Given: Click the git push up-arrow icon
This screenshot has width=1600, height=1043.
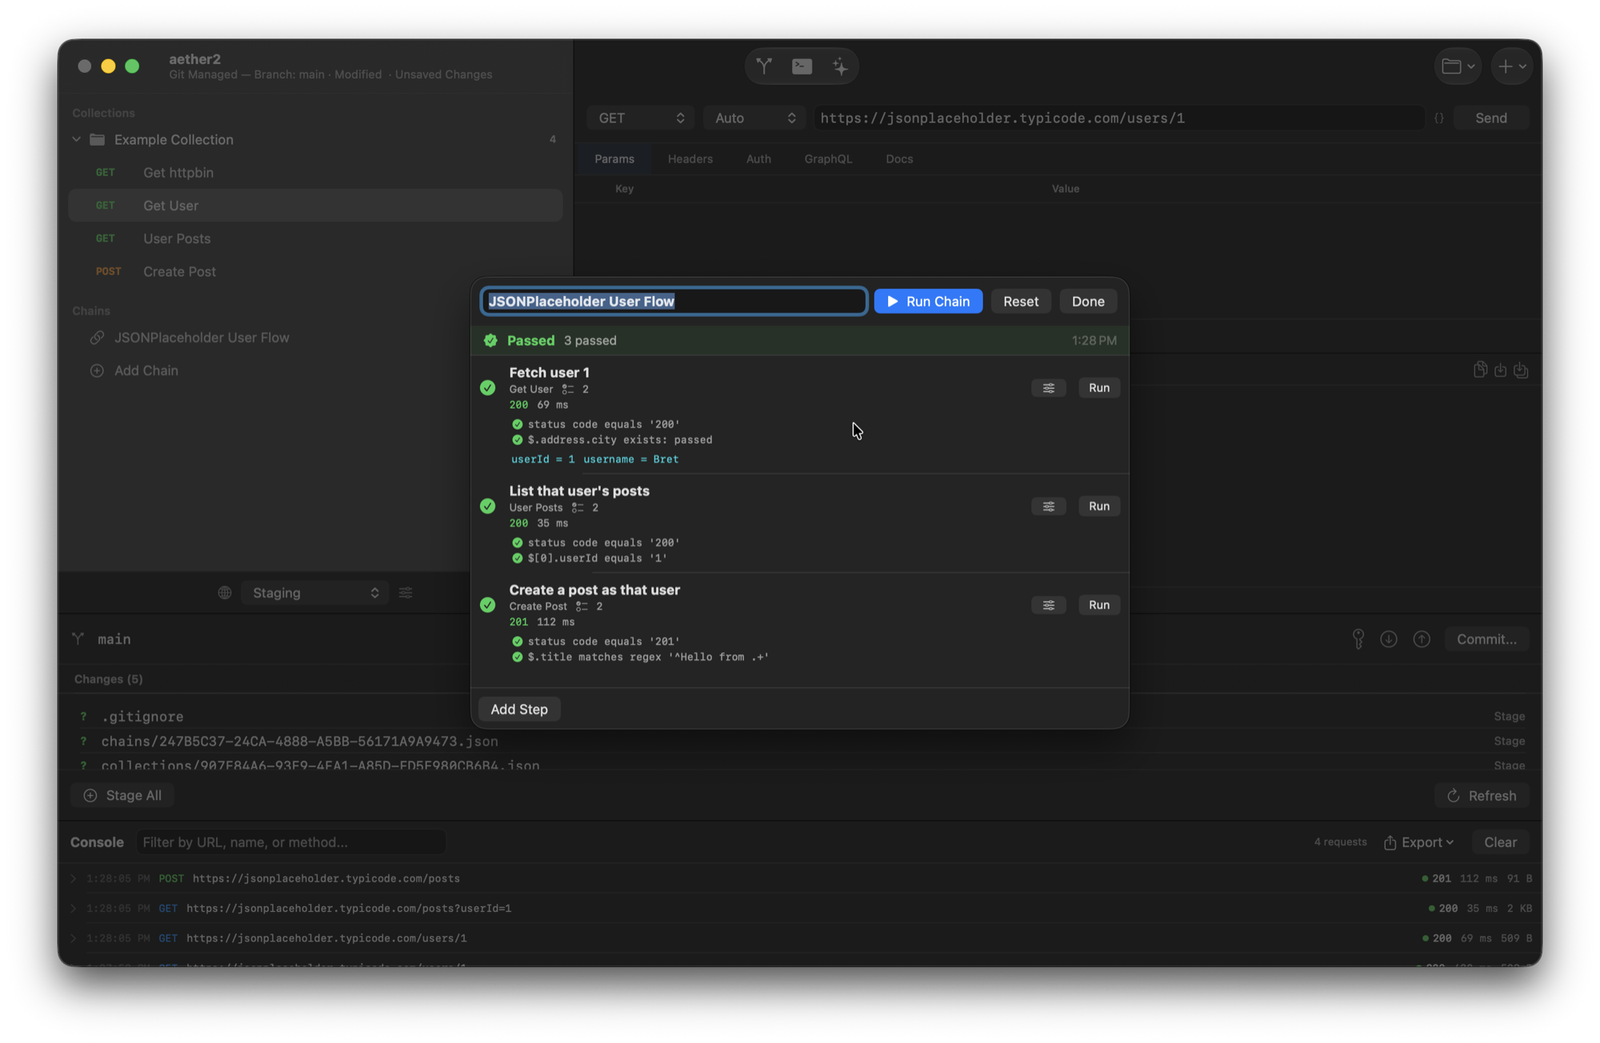Looking at the screenshot, I should tap(1421, 639).
